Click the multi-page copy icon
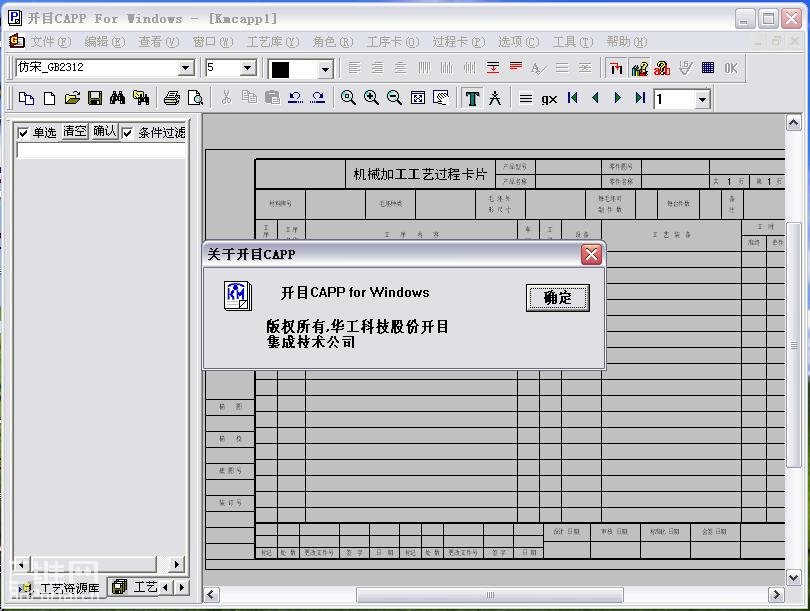The width and height of the screenshot is (810, 611). tap(26, 98)
